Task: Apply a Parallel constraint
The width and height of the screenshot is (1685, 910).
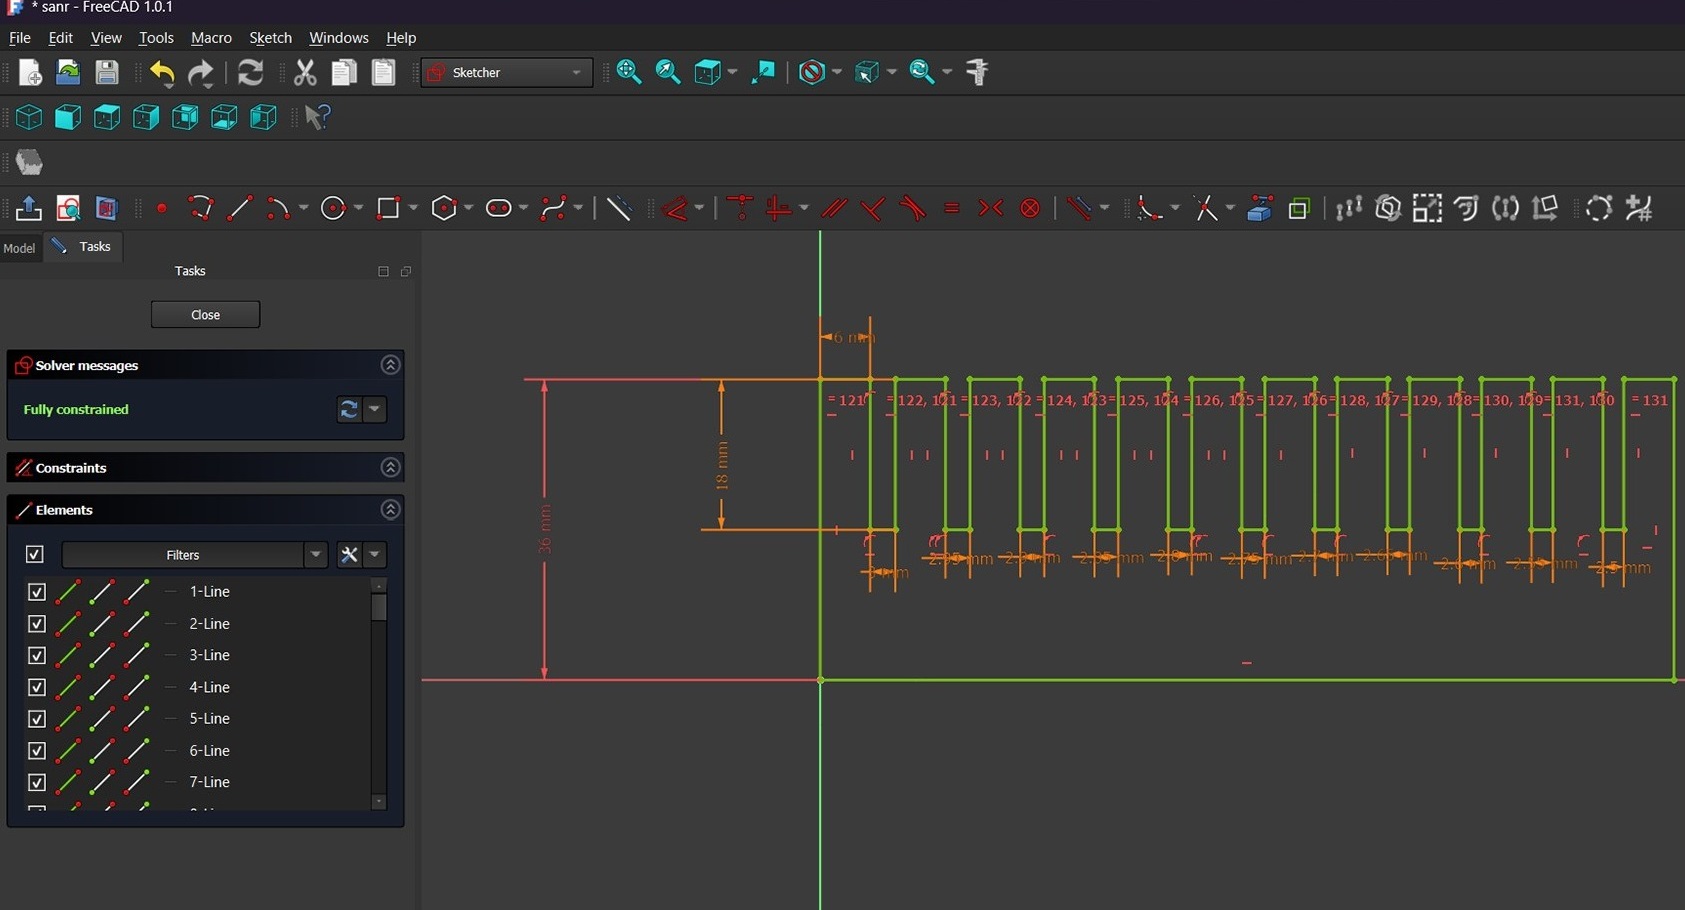Action: (x=833, y=208)
